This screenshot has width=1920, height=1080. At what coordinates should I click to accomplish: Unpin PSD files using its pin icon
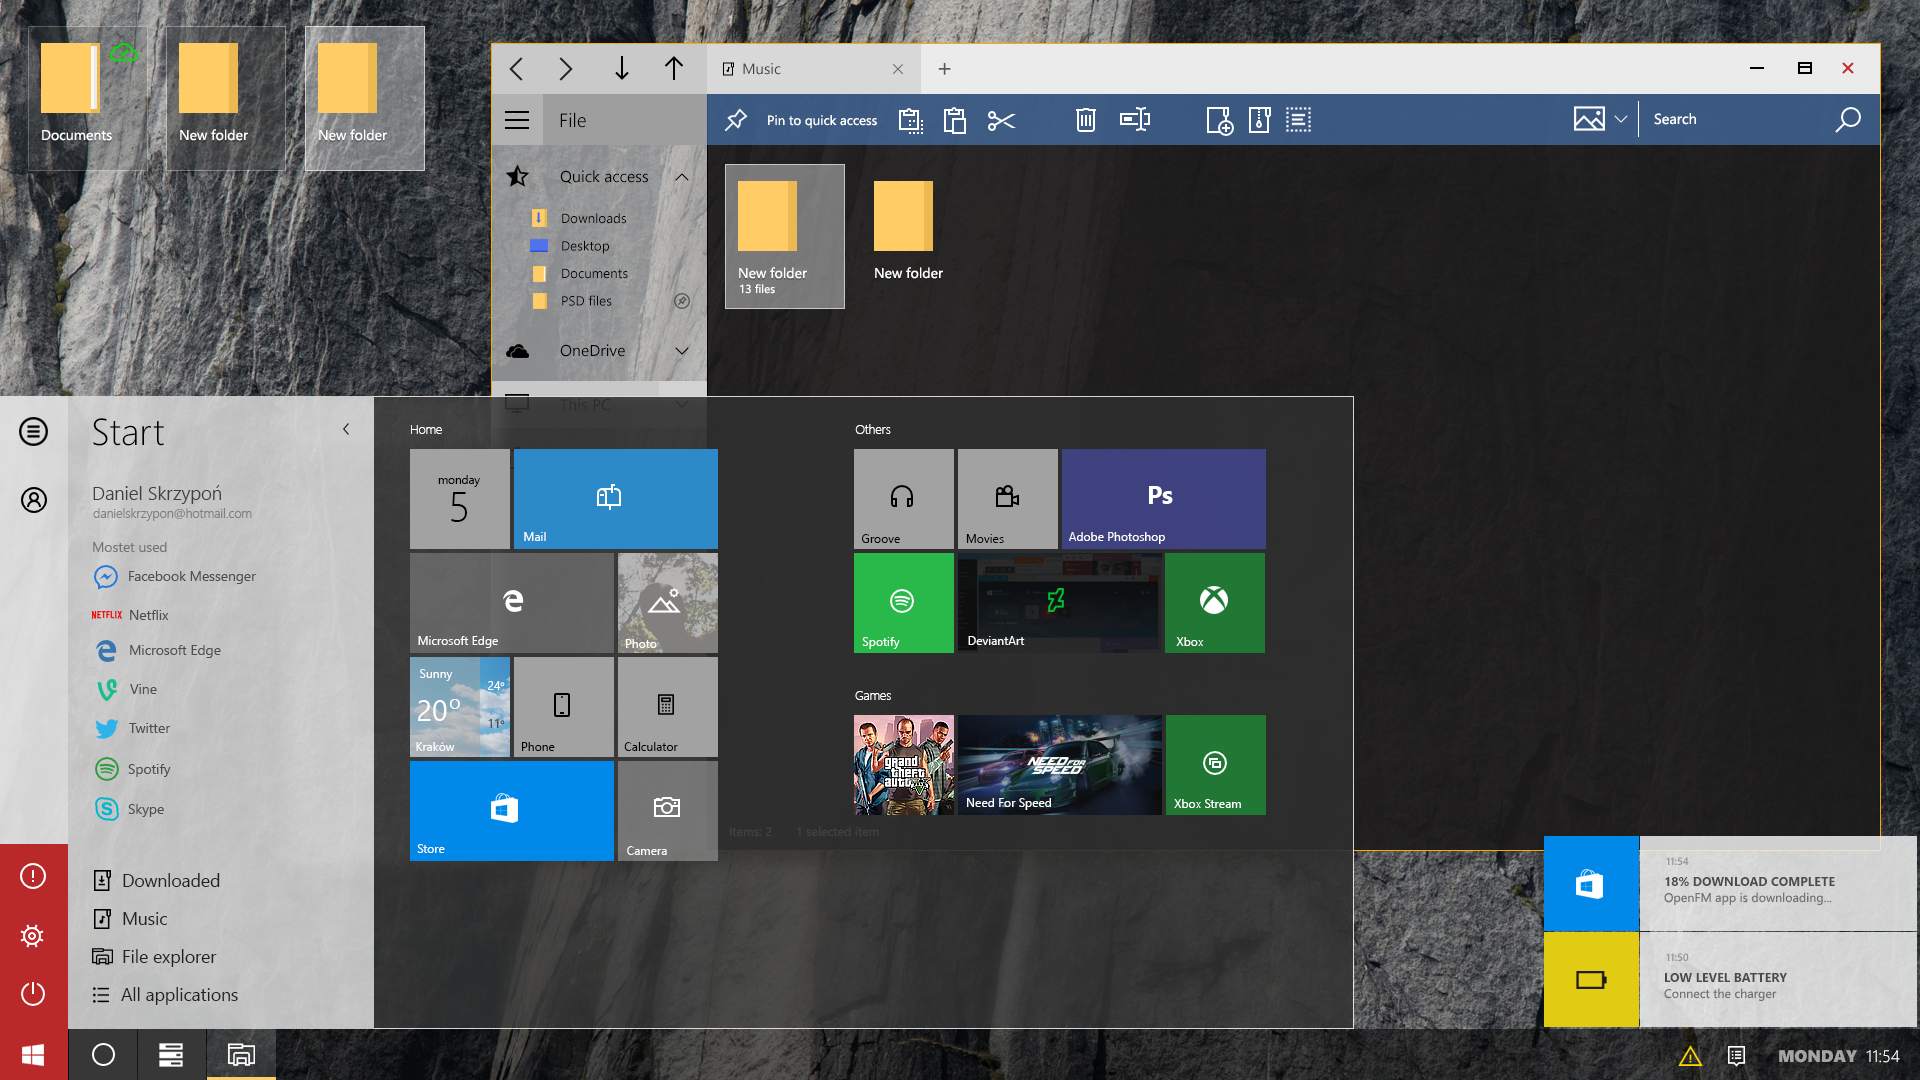tap(682, 301)
